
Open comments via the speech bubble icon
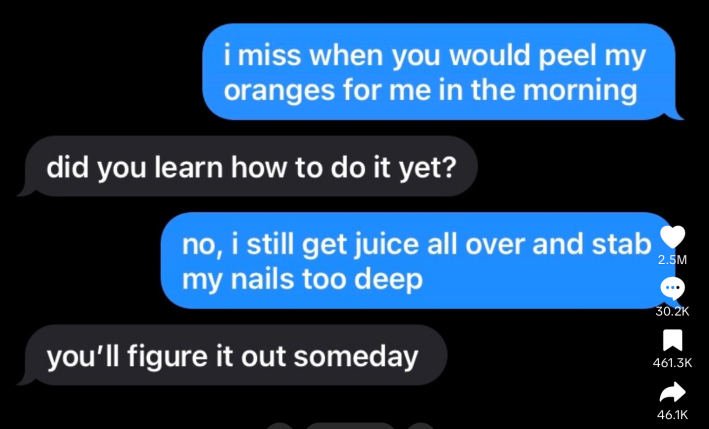click(672, 288)
